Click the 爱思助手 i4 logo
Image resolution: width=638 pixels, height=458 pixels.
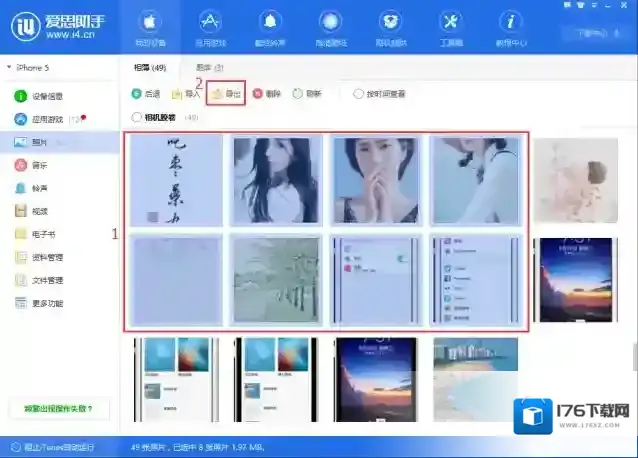58,26
